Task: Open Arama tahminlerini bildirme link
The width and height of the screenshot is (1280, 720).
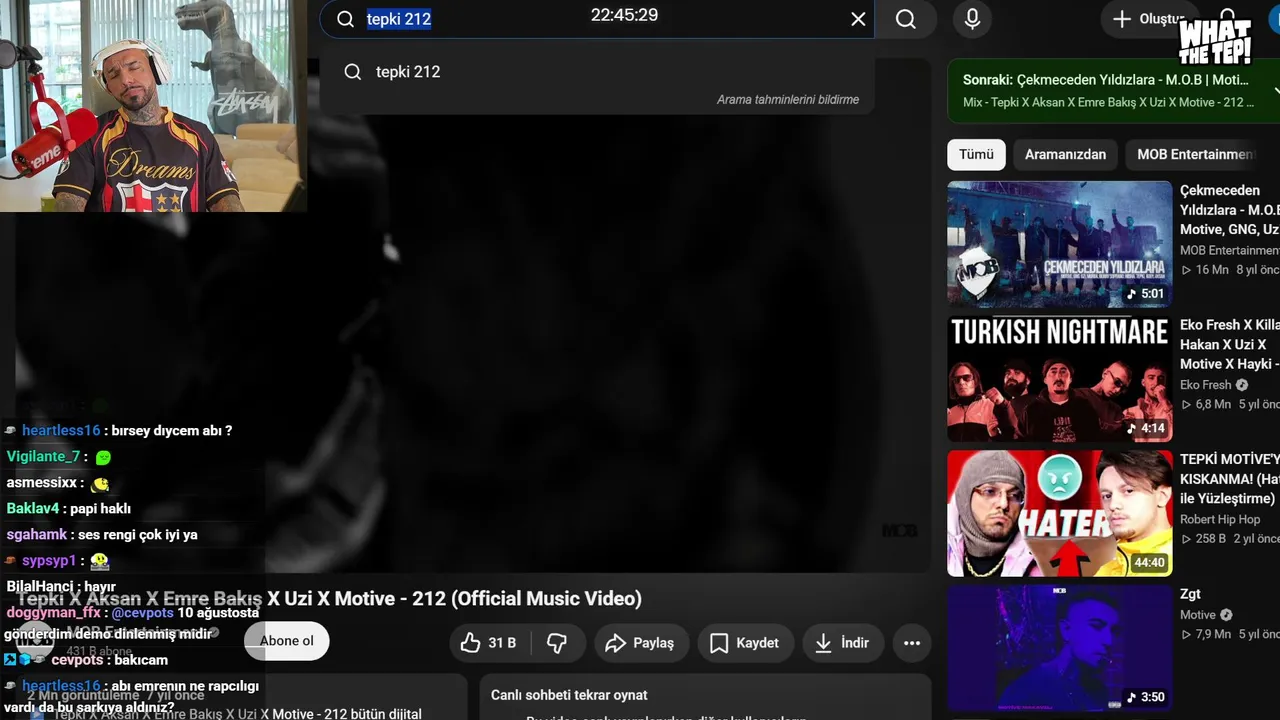Action: tap(788, 100)
